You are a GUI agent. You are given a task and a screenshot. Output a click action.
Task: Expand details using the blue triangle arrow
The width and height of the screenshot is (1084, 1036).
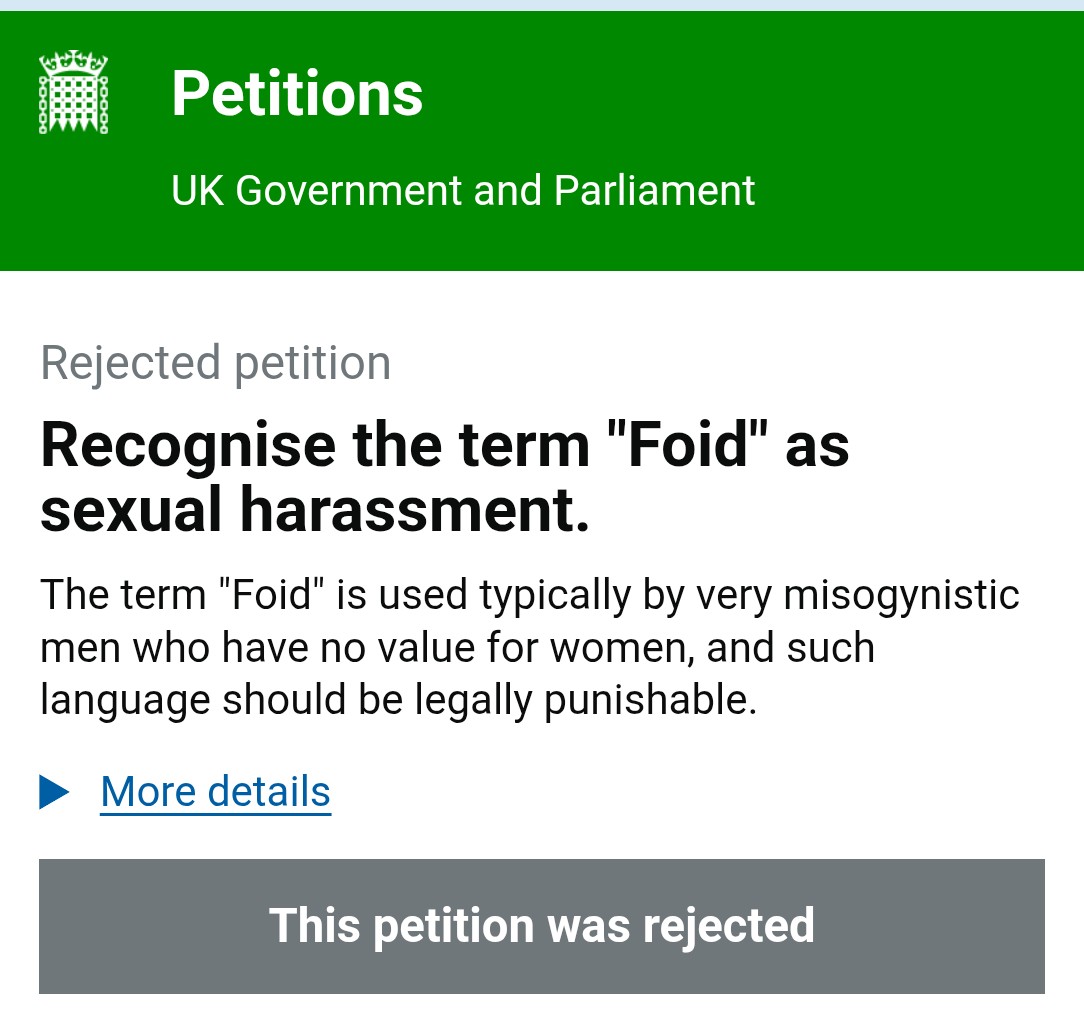54,792
